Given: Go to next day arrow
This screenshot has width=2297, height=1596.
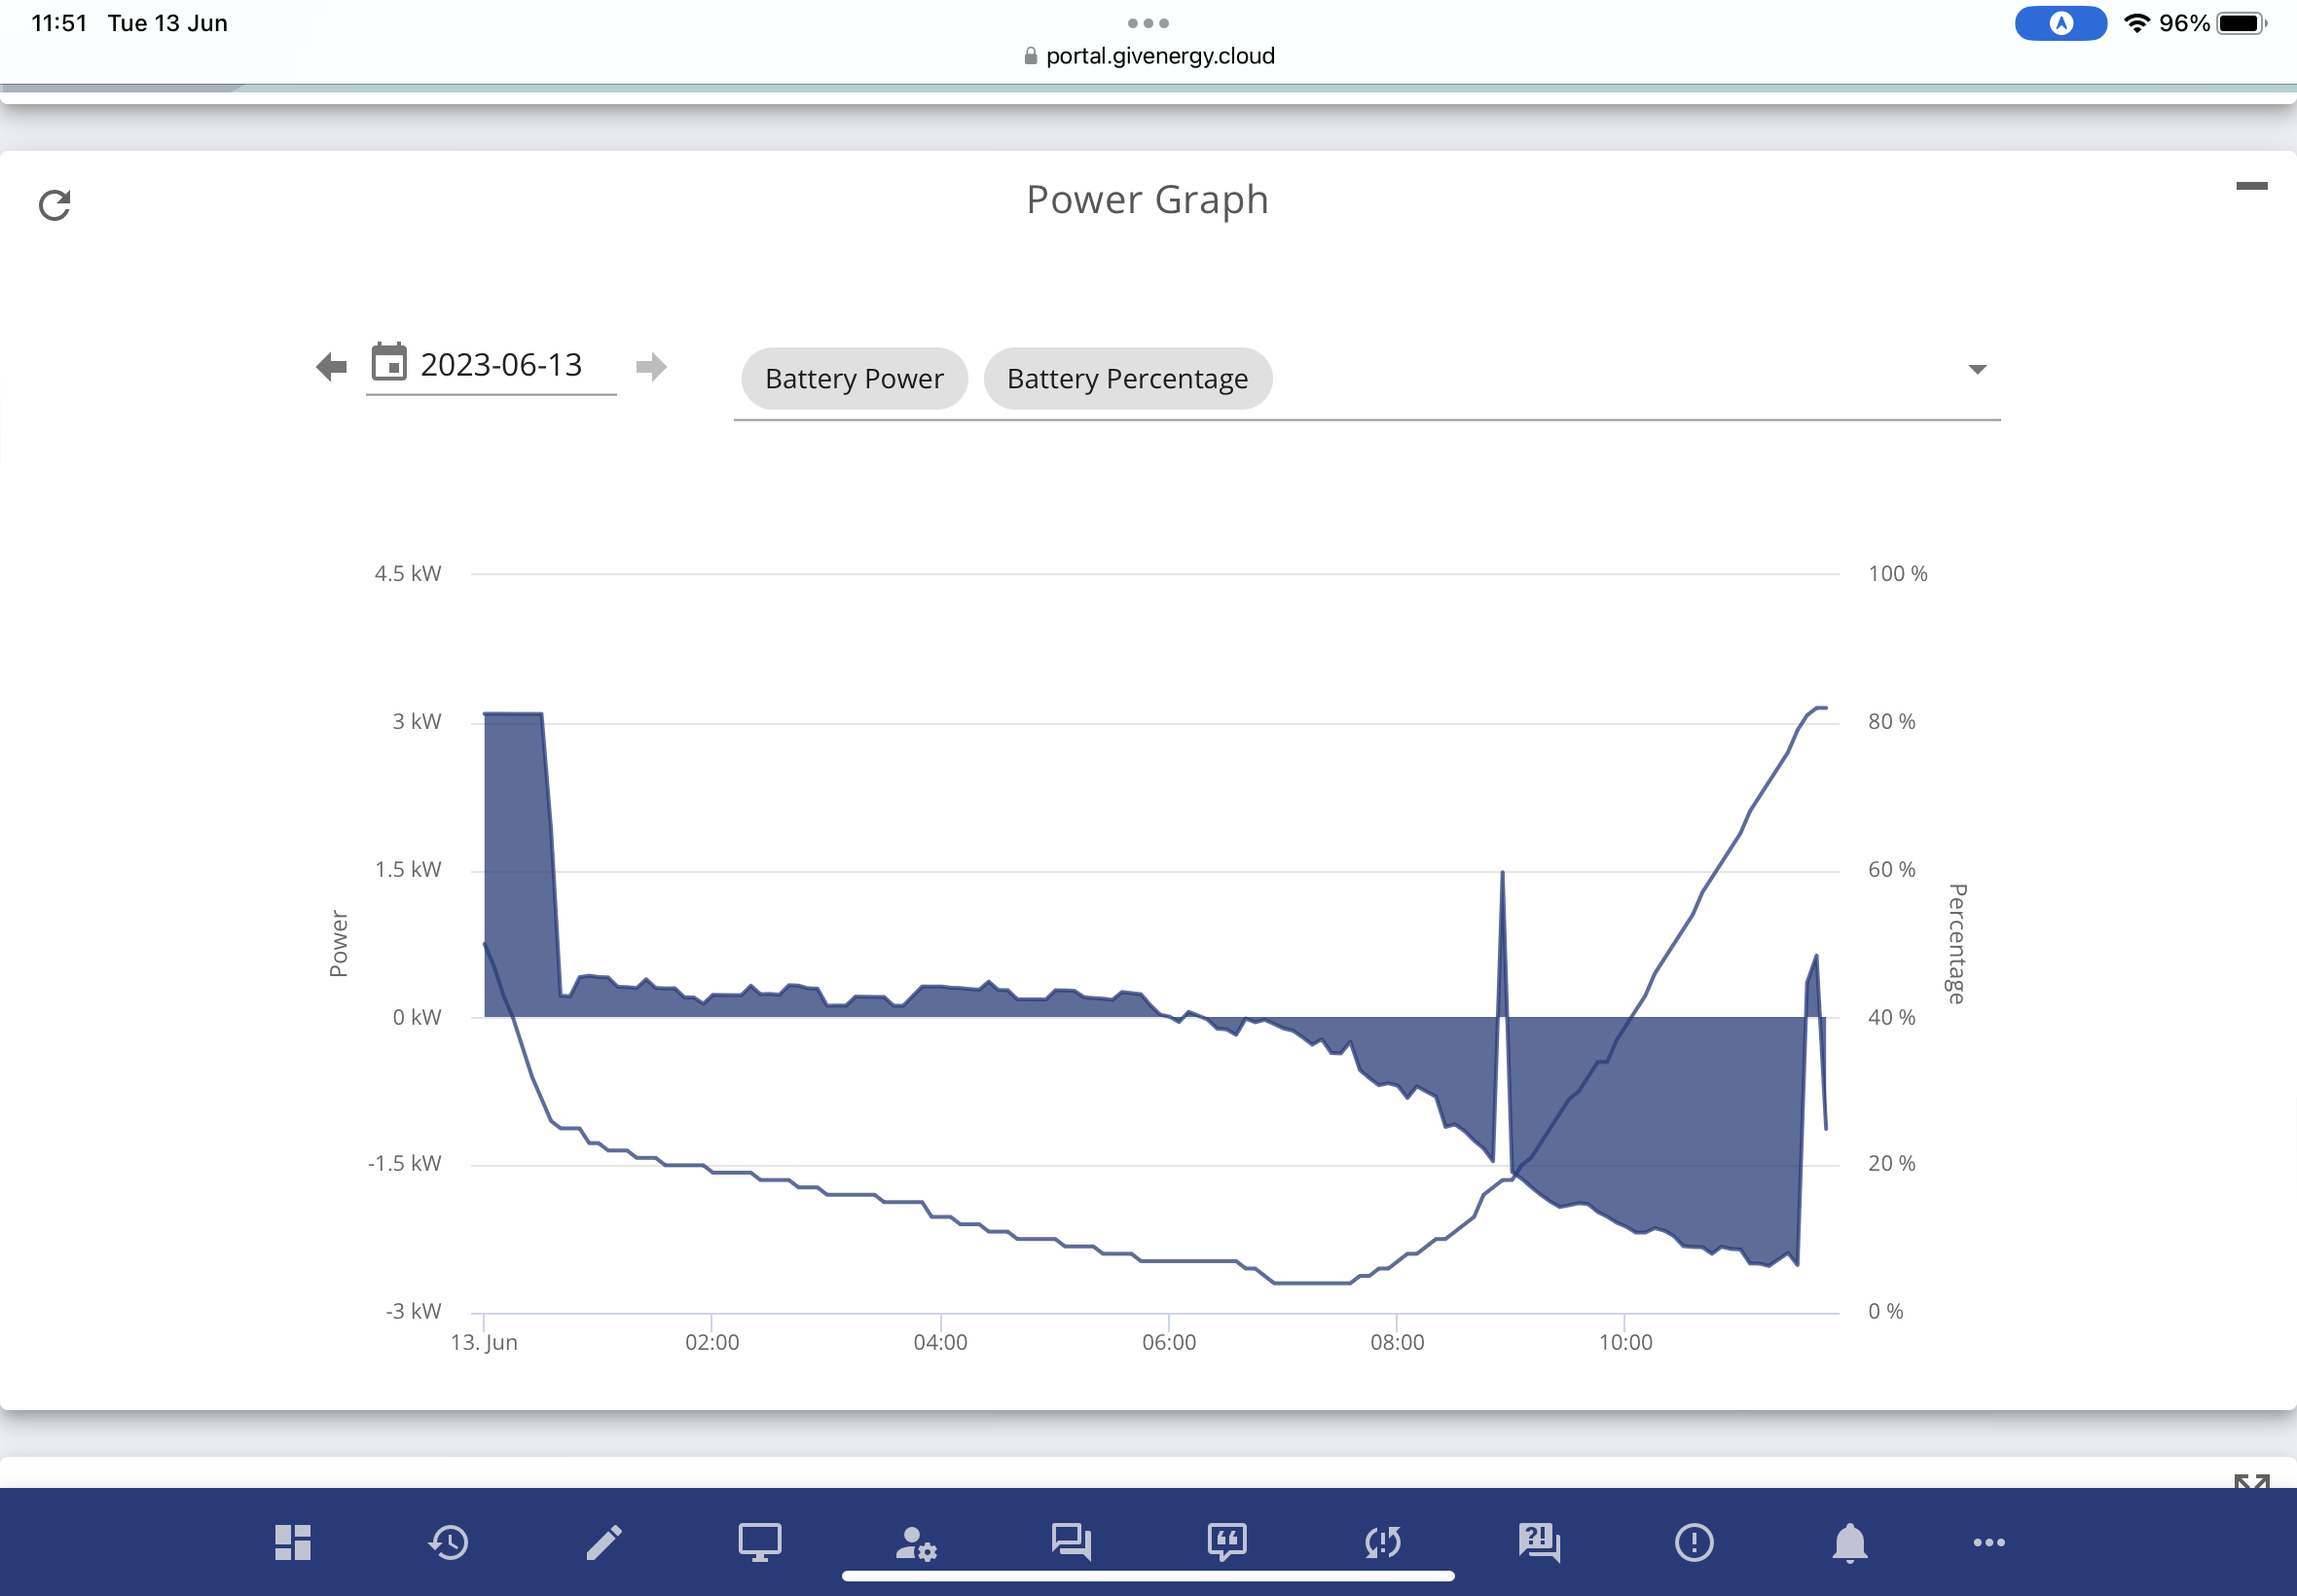Looking at the screenshot, I should click(651, 367).
